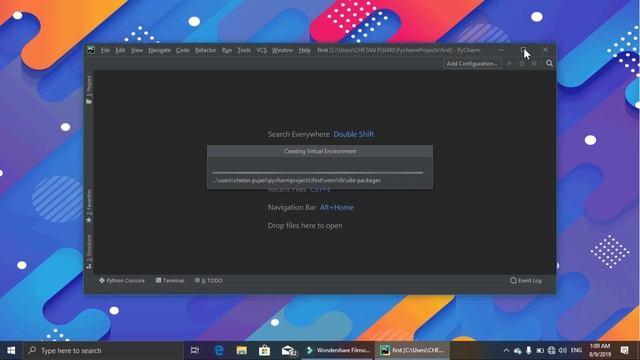The image size is (640, 360).
Task: Click the site-packages path text
Action: click(296, 180)
